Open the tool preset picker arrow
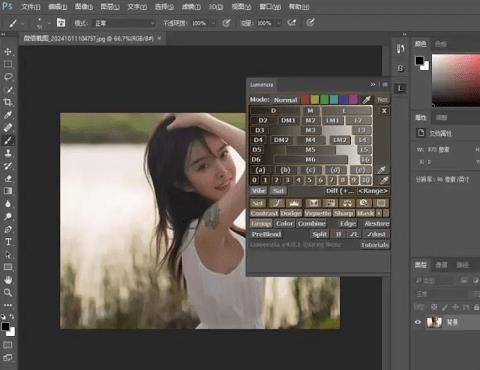 pyautogui.click(x=23, y=23)
